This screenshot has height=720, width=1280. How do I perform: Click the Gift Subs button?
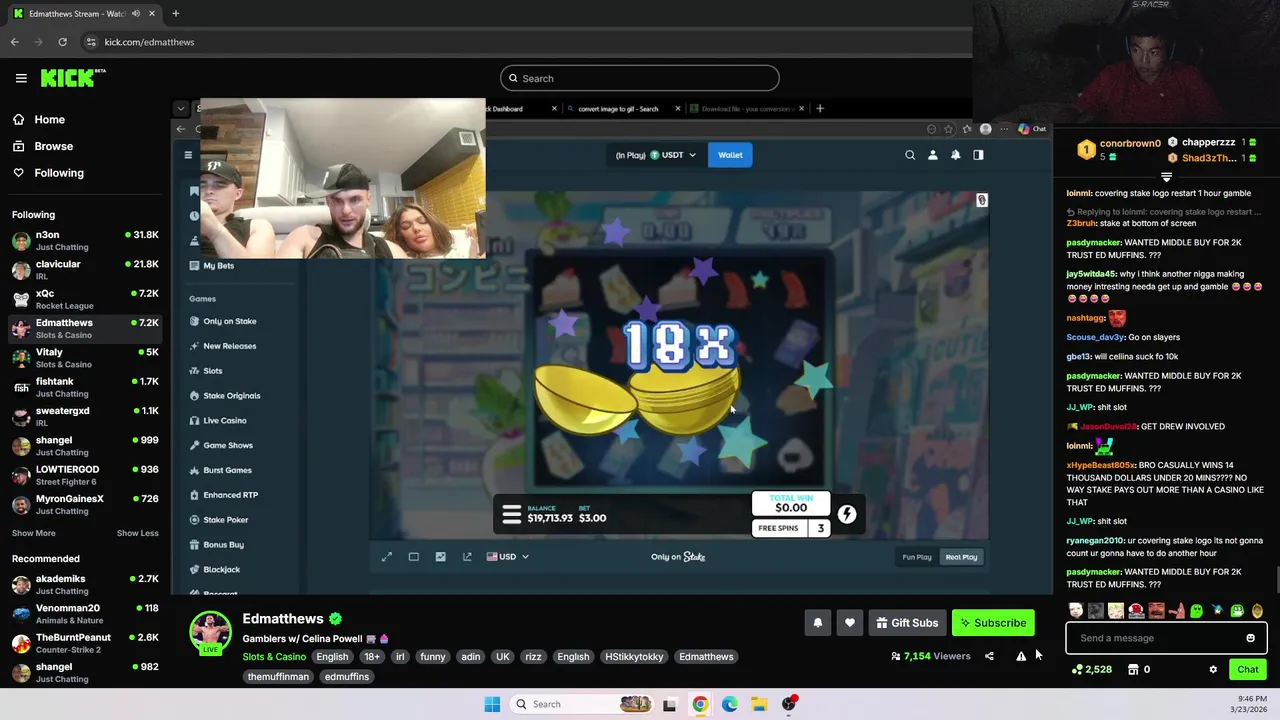pyautogui.click(x=907, y=623)
